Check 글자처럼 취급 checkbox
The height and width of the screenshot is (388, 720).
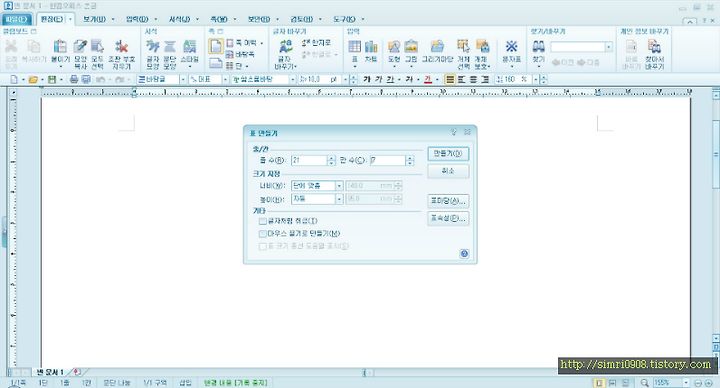click(x=263, y=221)
